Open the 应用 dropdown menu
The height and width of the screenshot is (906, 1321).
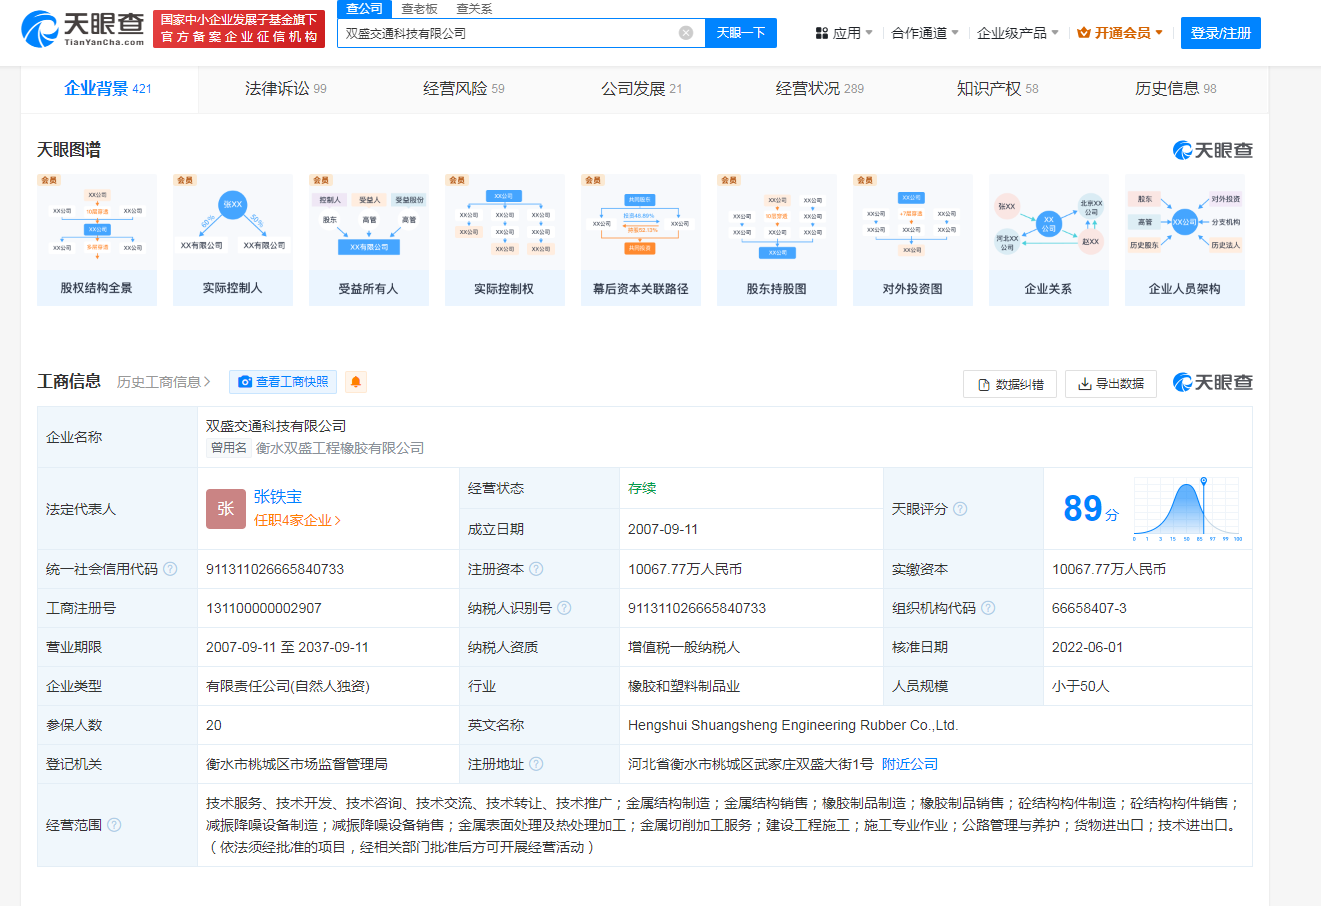844,33
